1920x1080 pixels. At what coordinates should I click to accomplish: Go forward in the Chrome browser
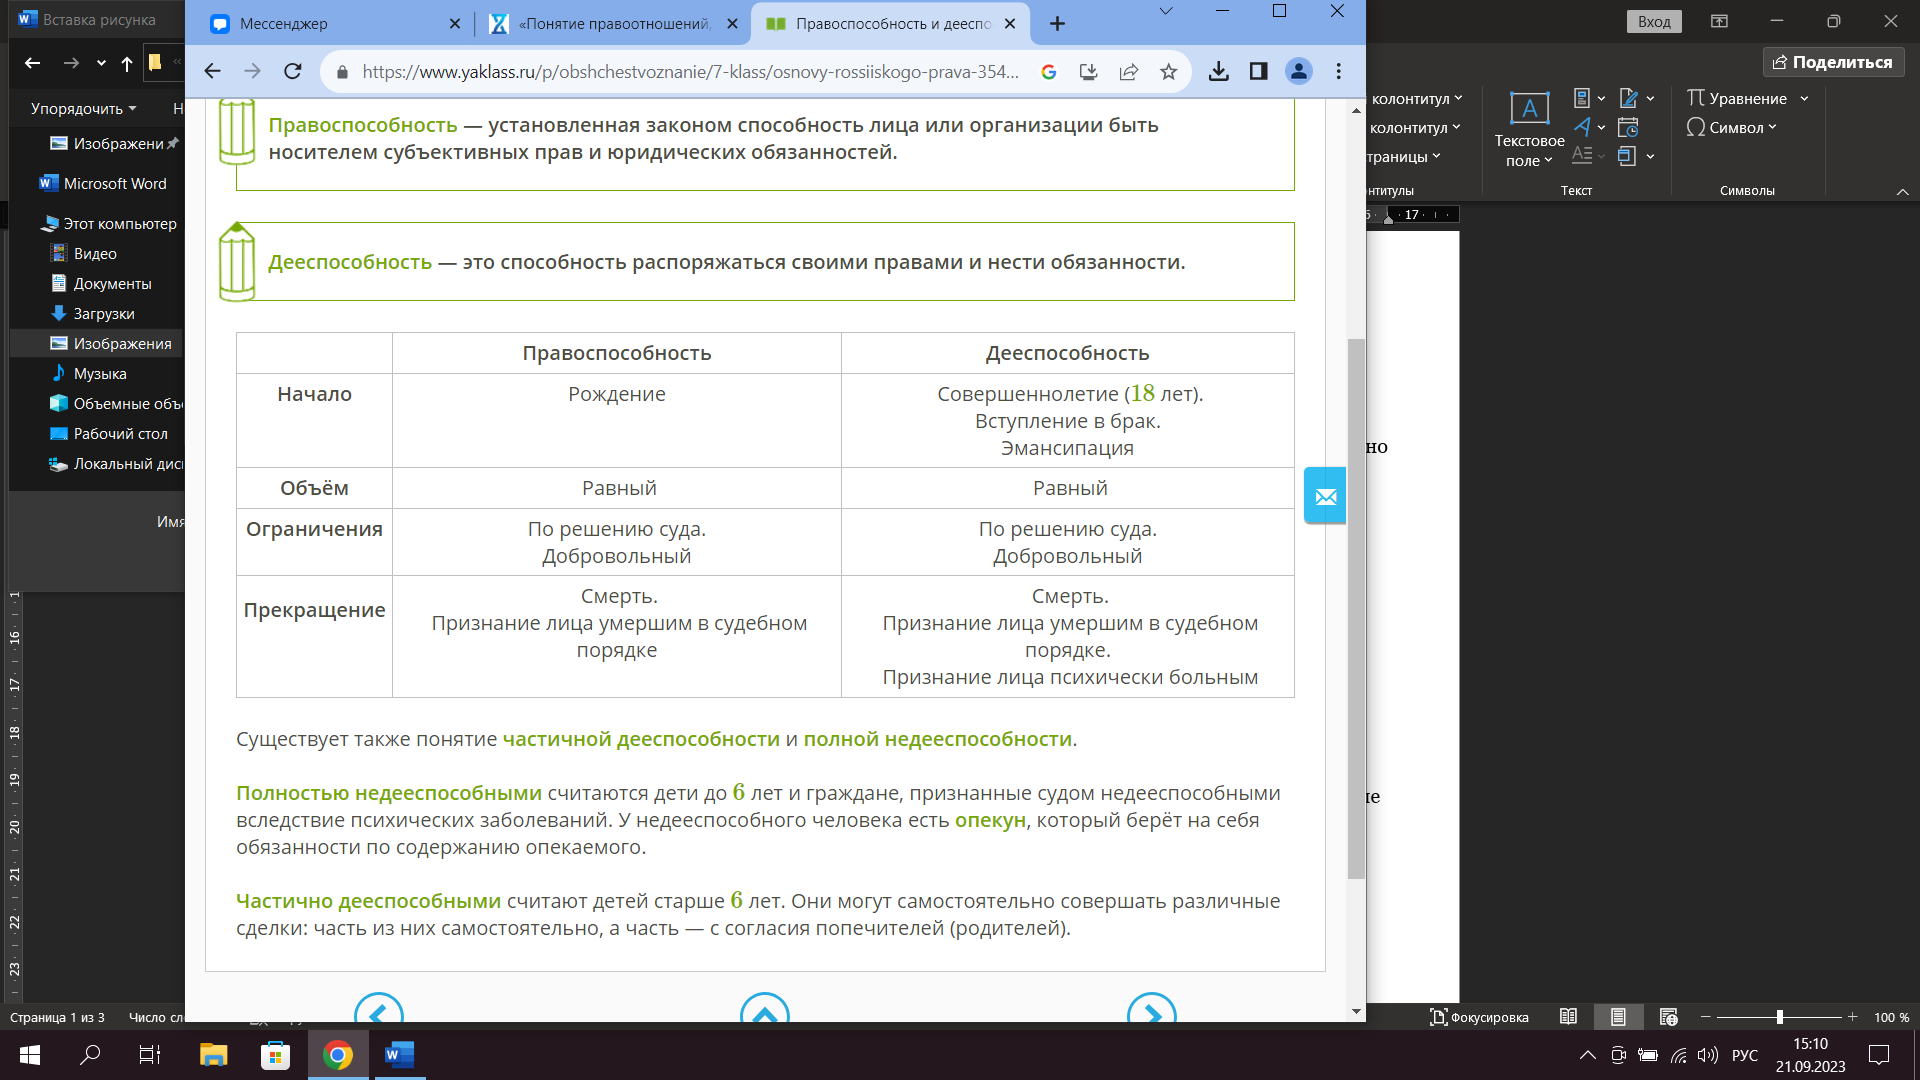[x=252, y=71]
